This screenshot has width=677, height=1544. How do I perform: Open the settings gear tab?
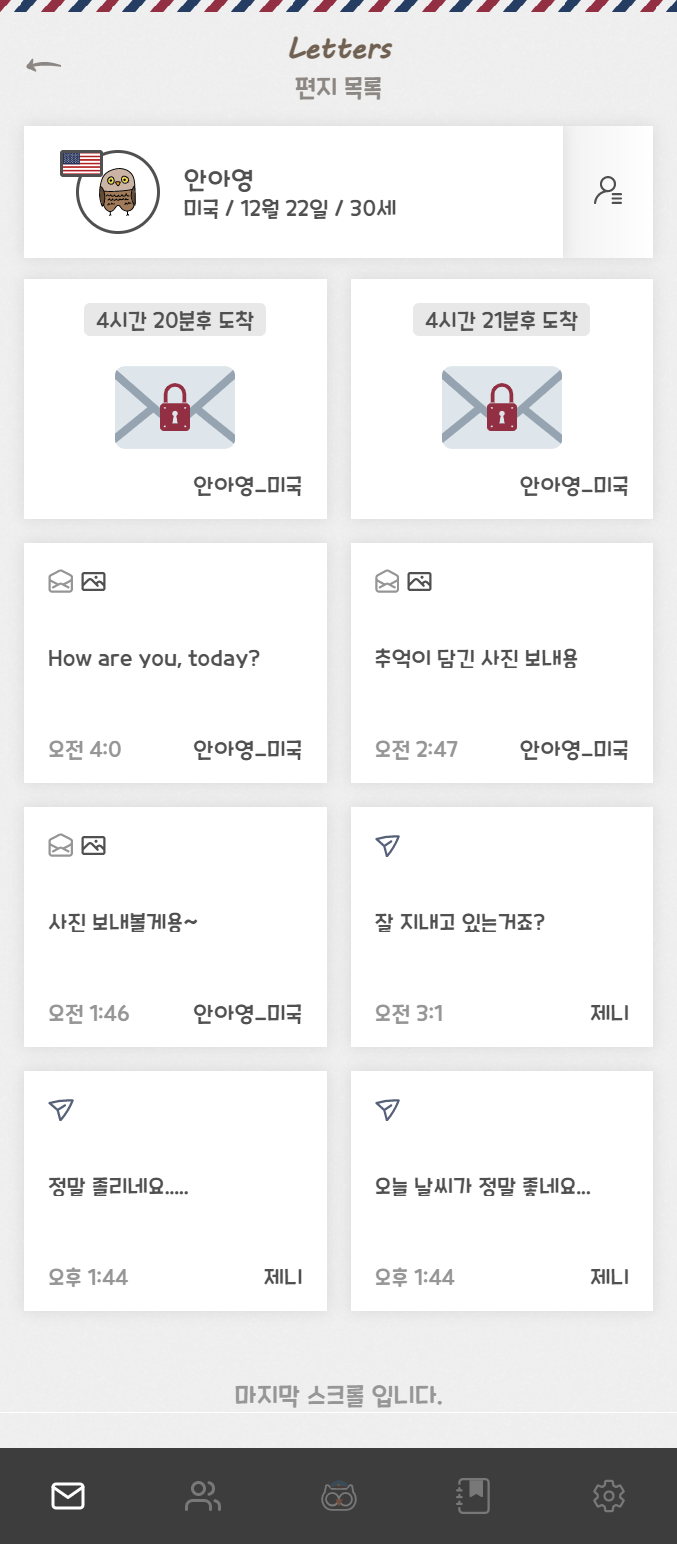(x=609, y=1496)
